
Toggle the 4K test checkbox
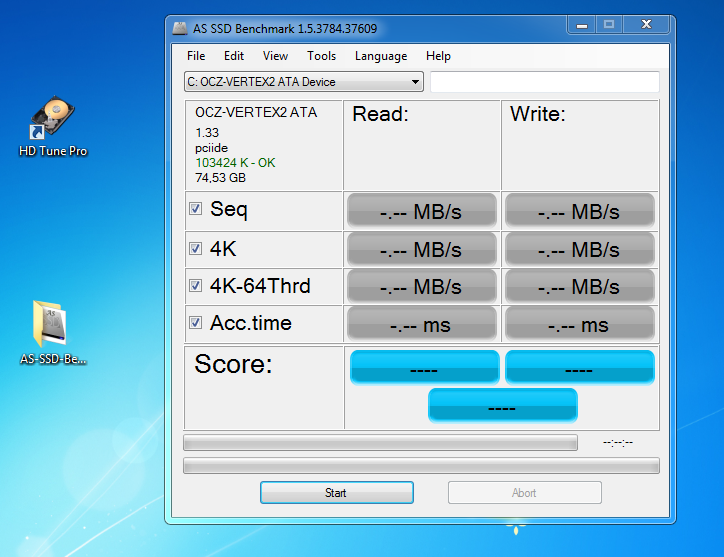(x=195, y=248)
